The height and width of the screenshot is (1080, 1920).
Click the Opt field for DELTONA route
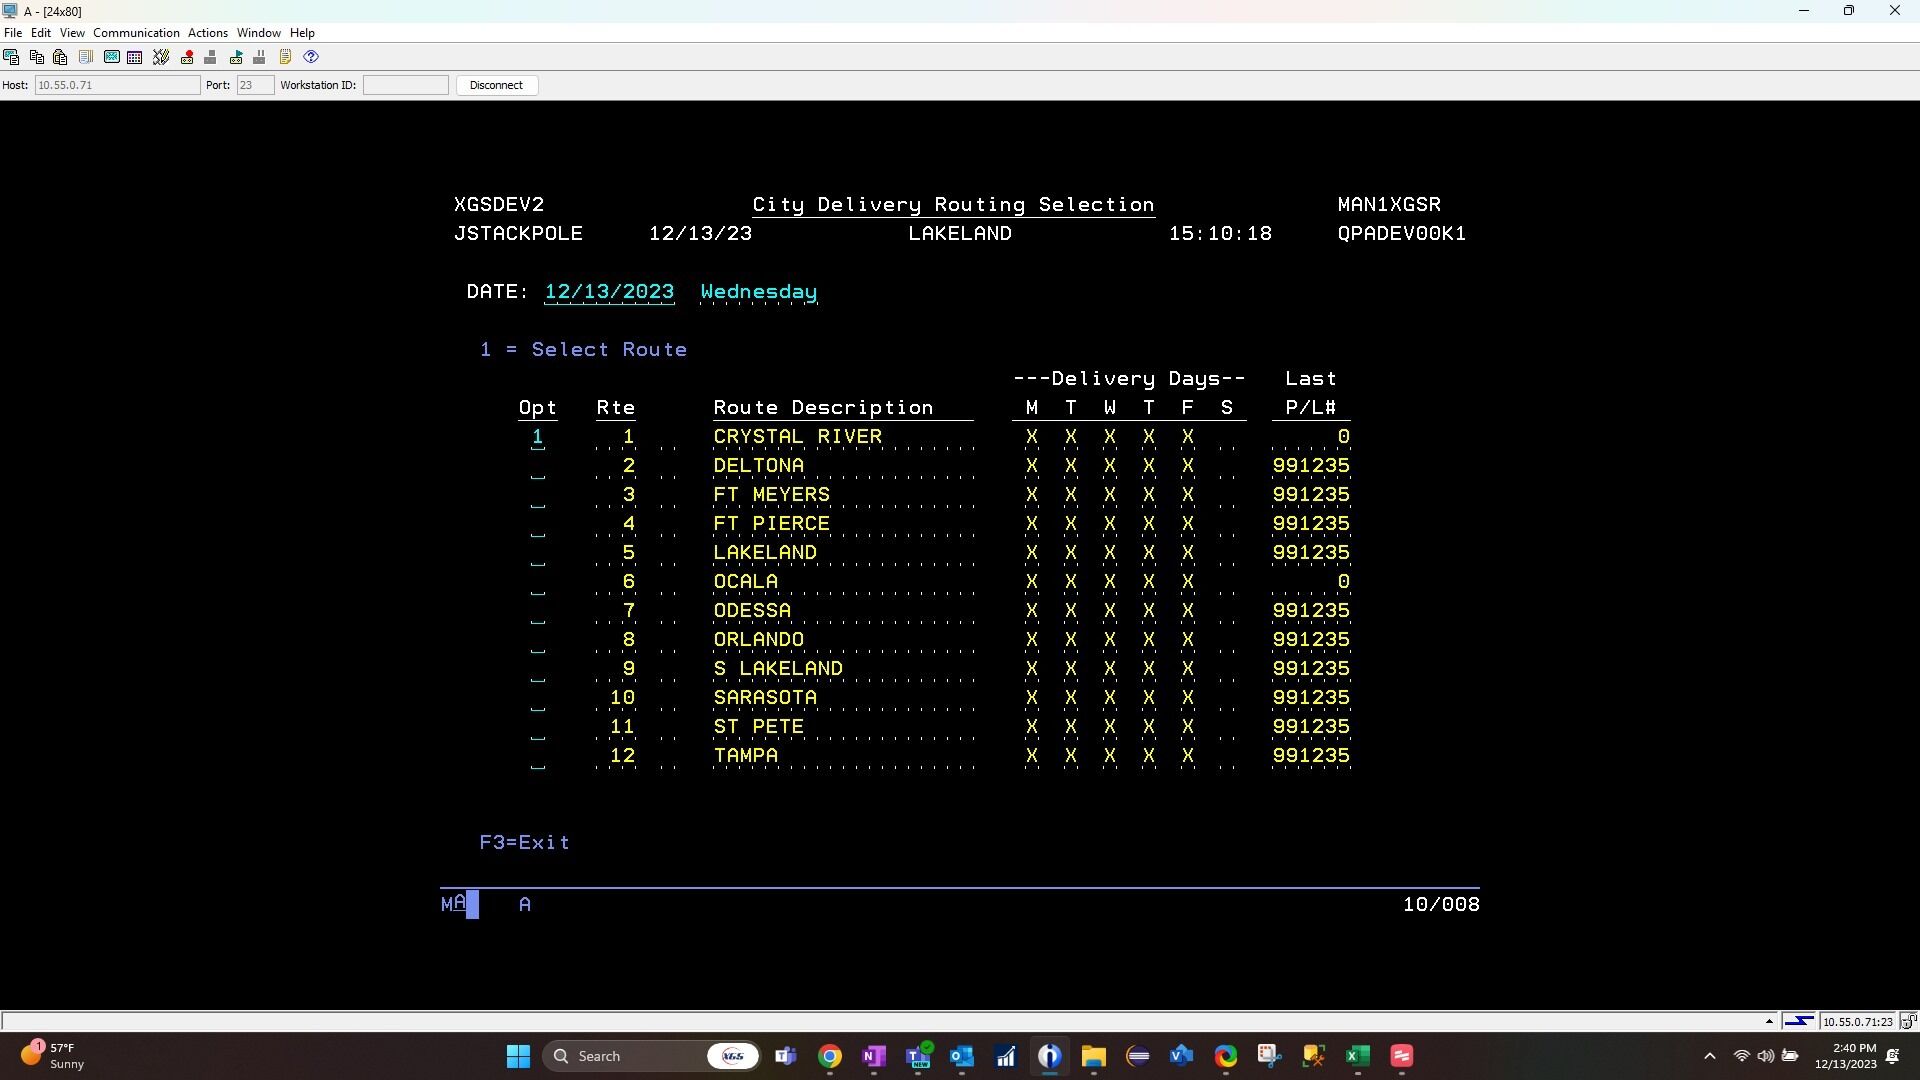[x=538, y=467]
